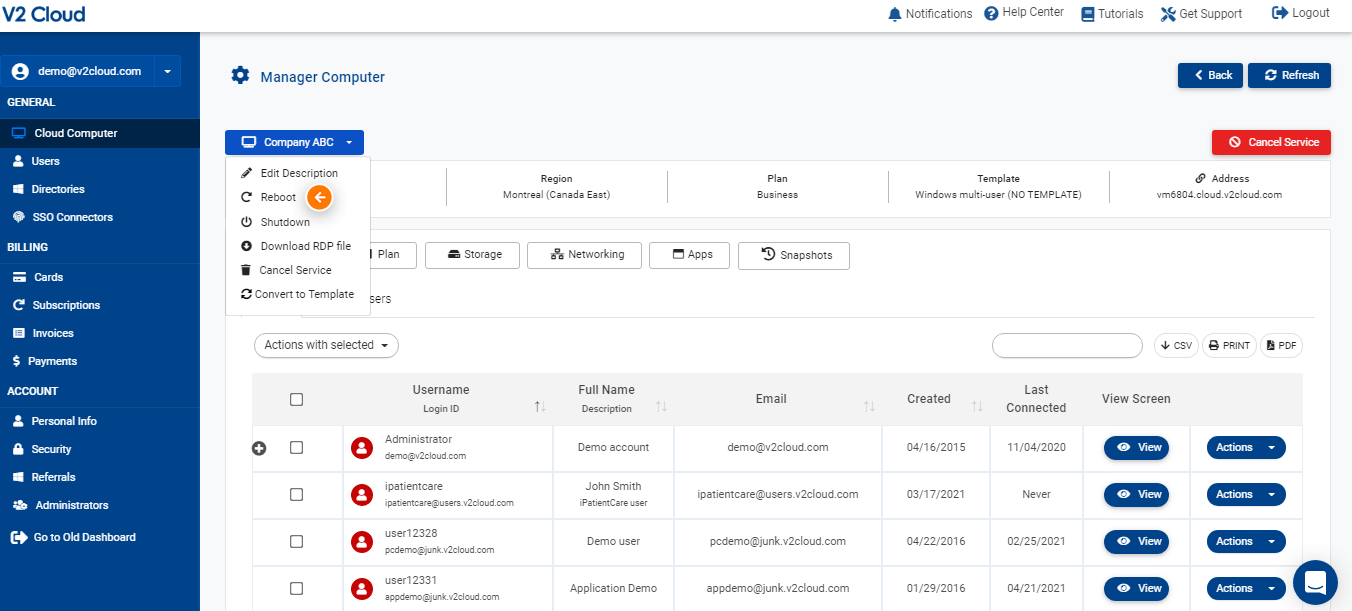This screenshot has width=1352, height=611.
Task: Export the table as PDF
Action: coord(1281,345)
